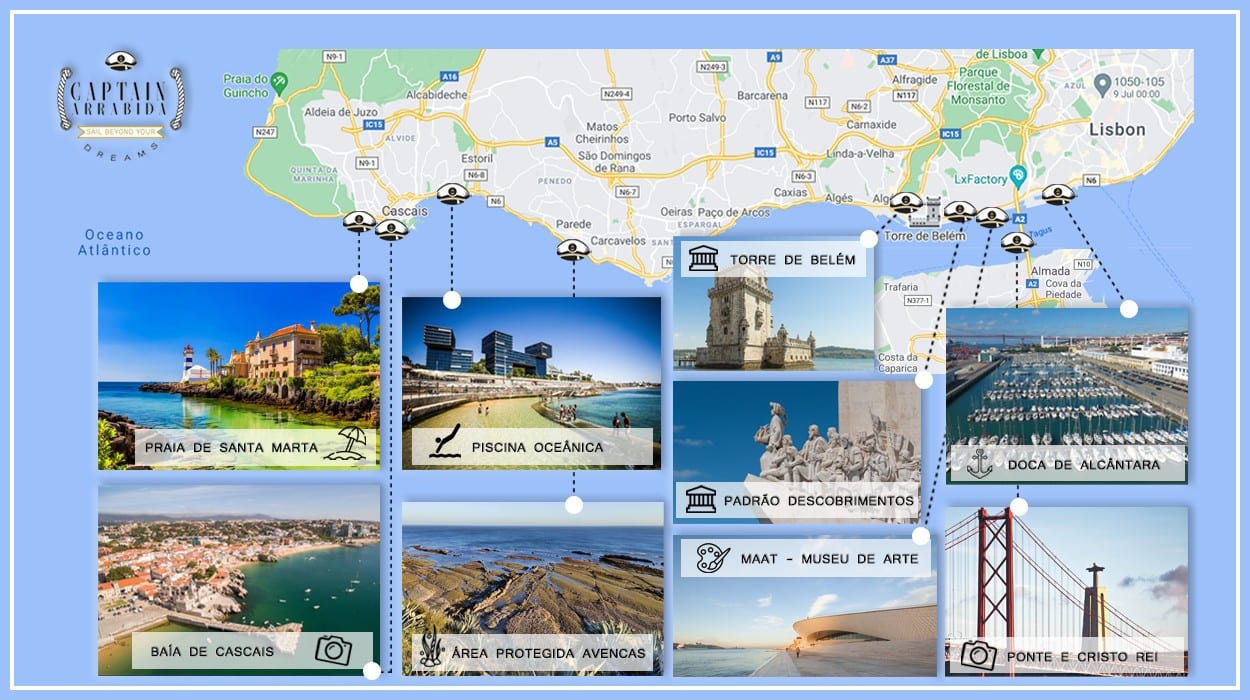Open the Captain Arrabida logo
Screen dimensions: 1250x700
121,100
